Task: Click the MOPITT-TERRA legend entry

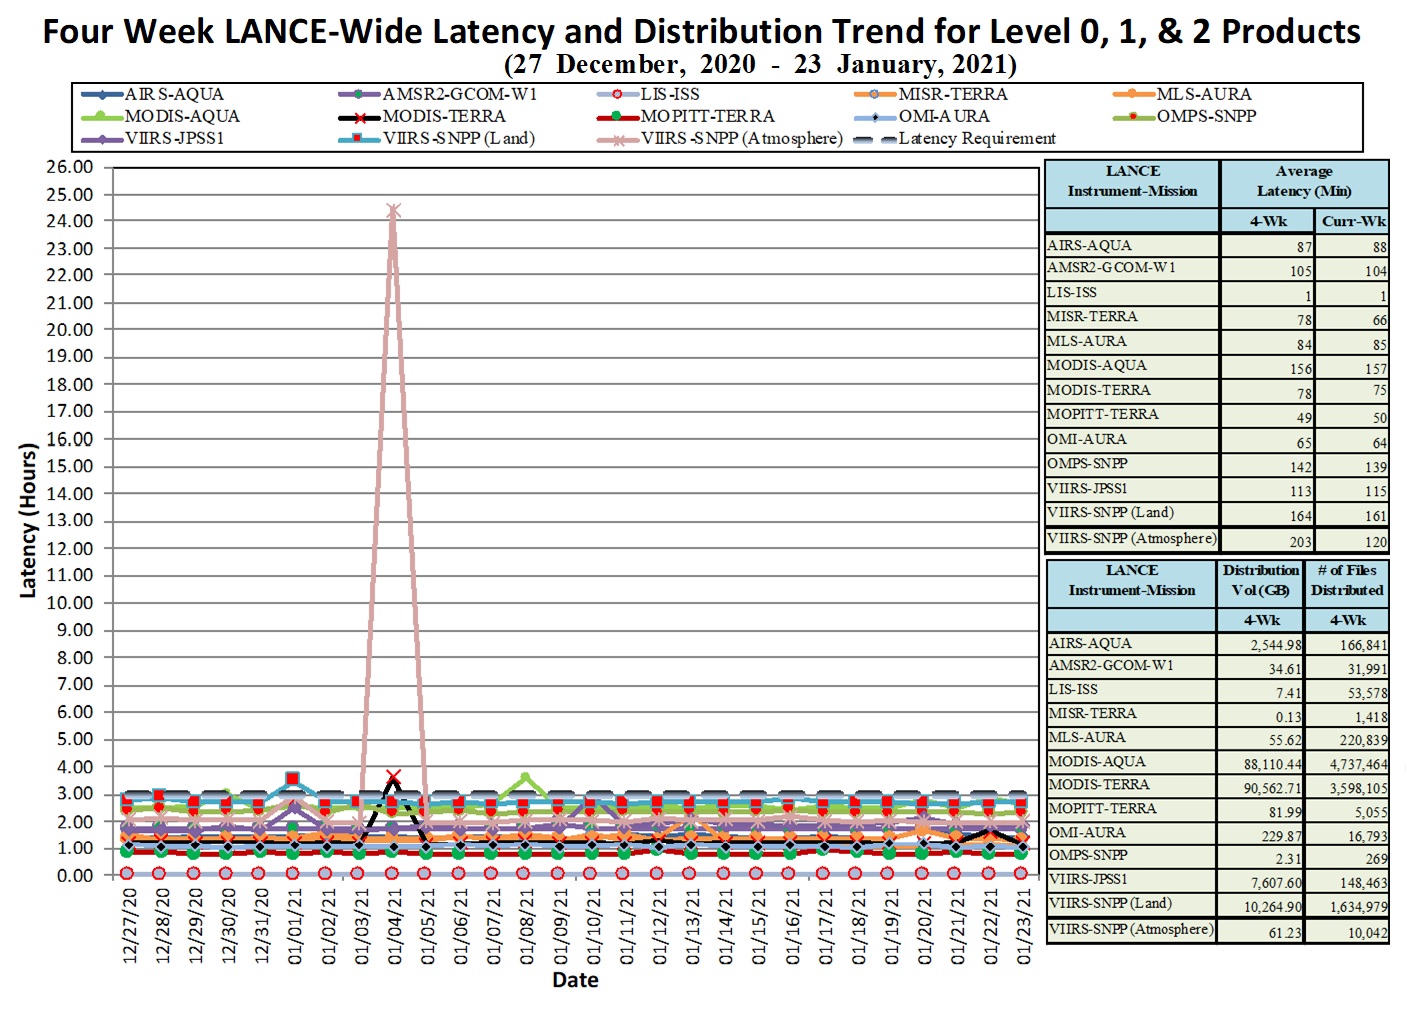Action: tap(686, 116)
